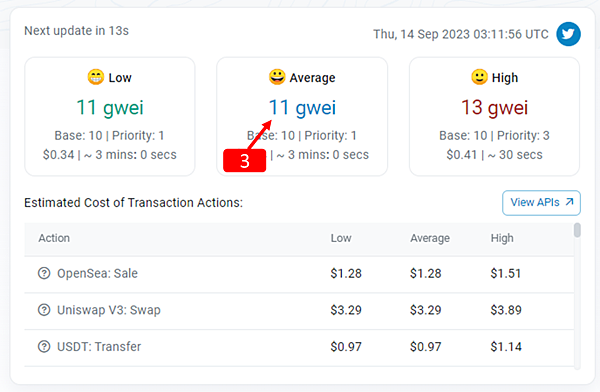This screenshot has height=392, width=600.
Task: Select the Low 11 gwei value
Action: point(110,108)
